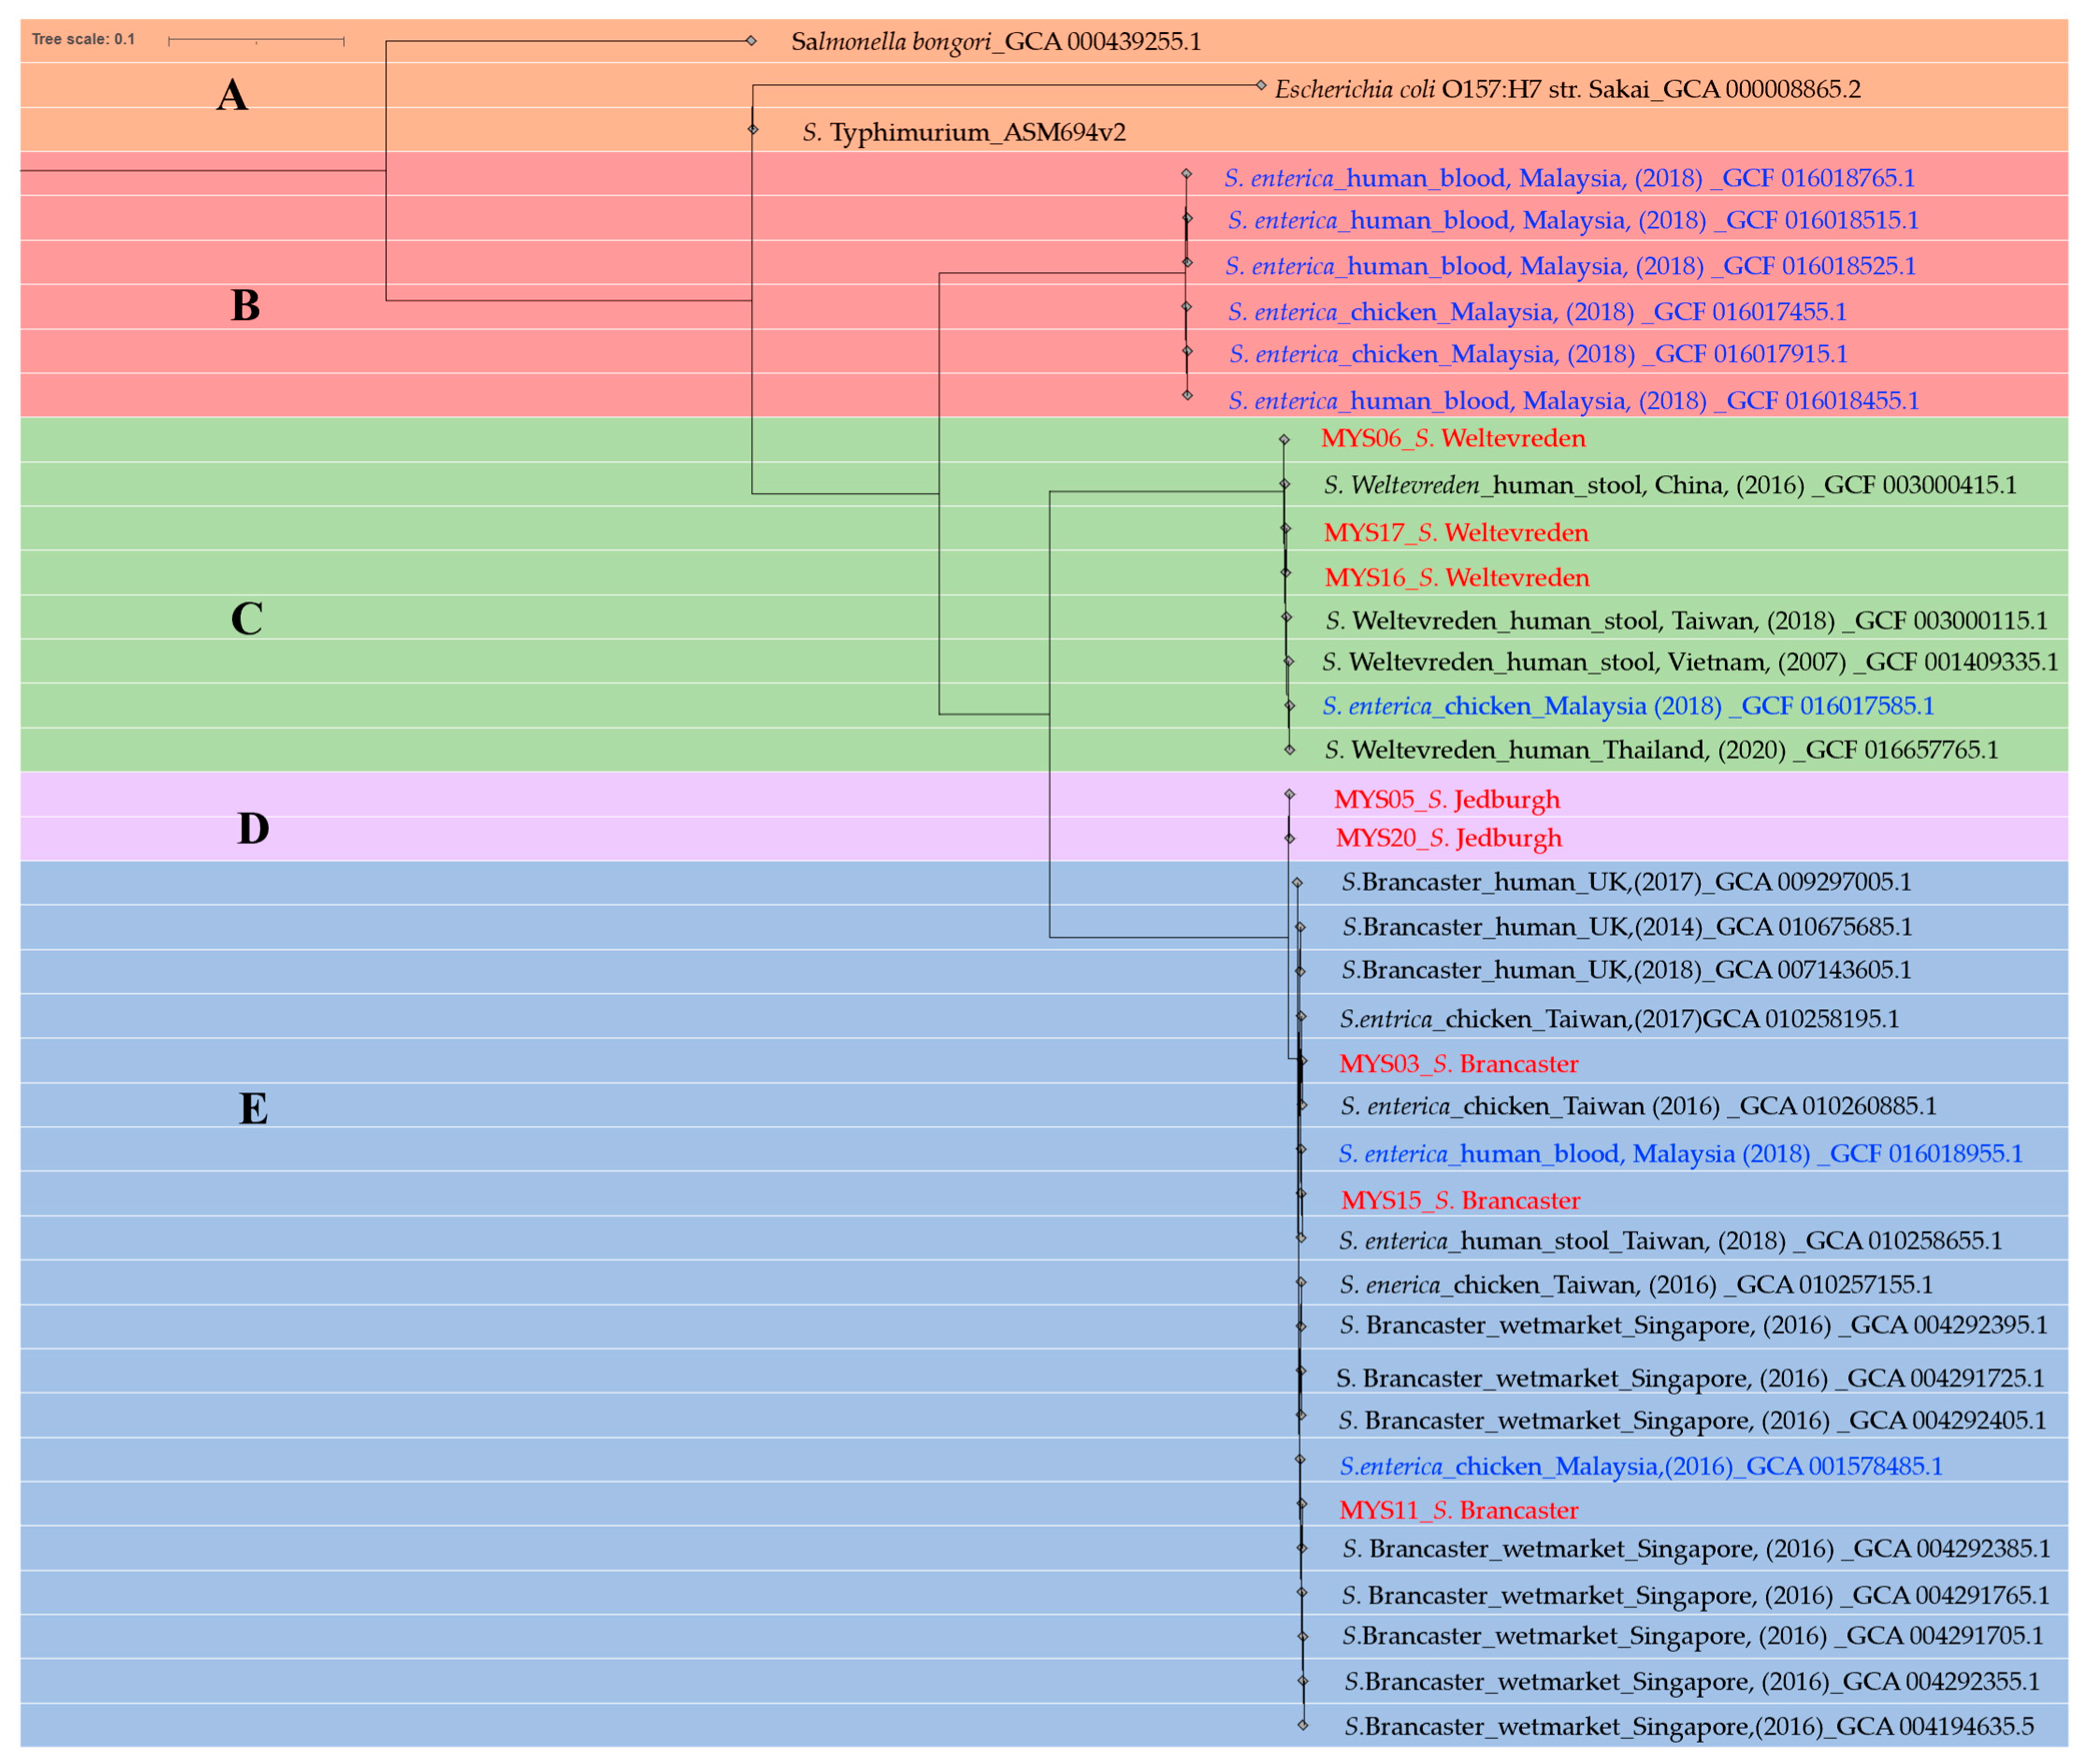Click the S.Brancaster human UK 2017 label

(1625, 882)
